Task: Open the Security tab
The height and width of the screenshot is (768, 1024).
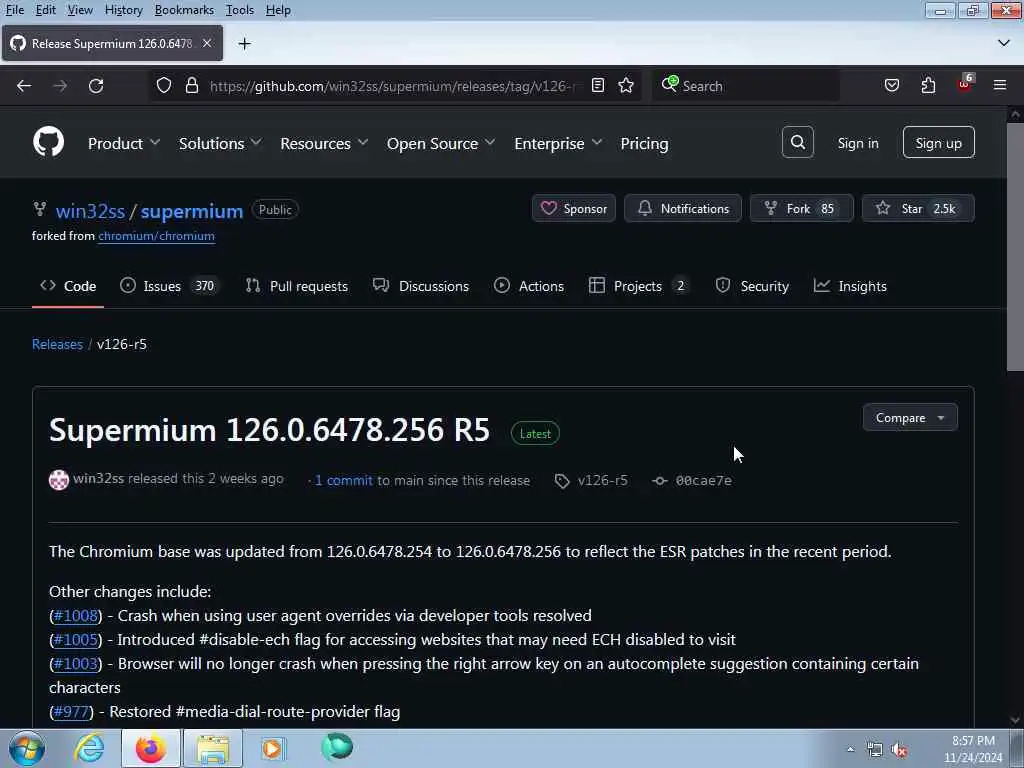Action: click(752, 286)
